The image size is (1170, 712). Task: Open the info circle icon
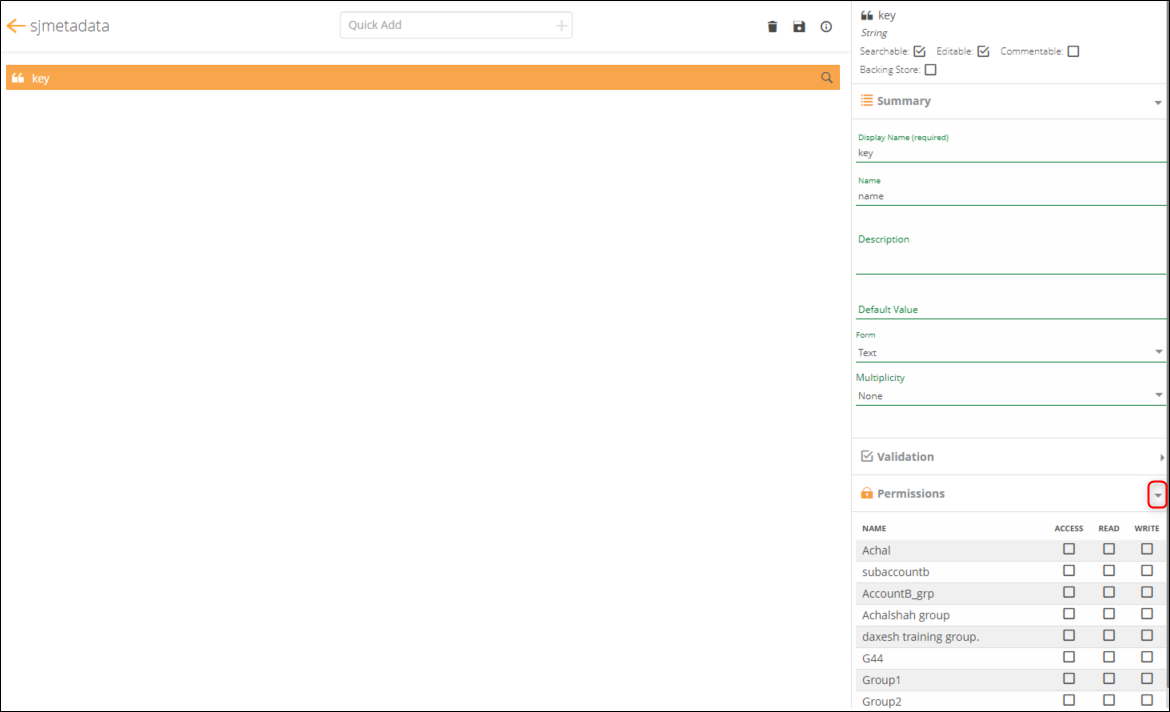[x=826, y=27]
